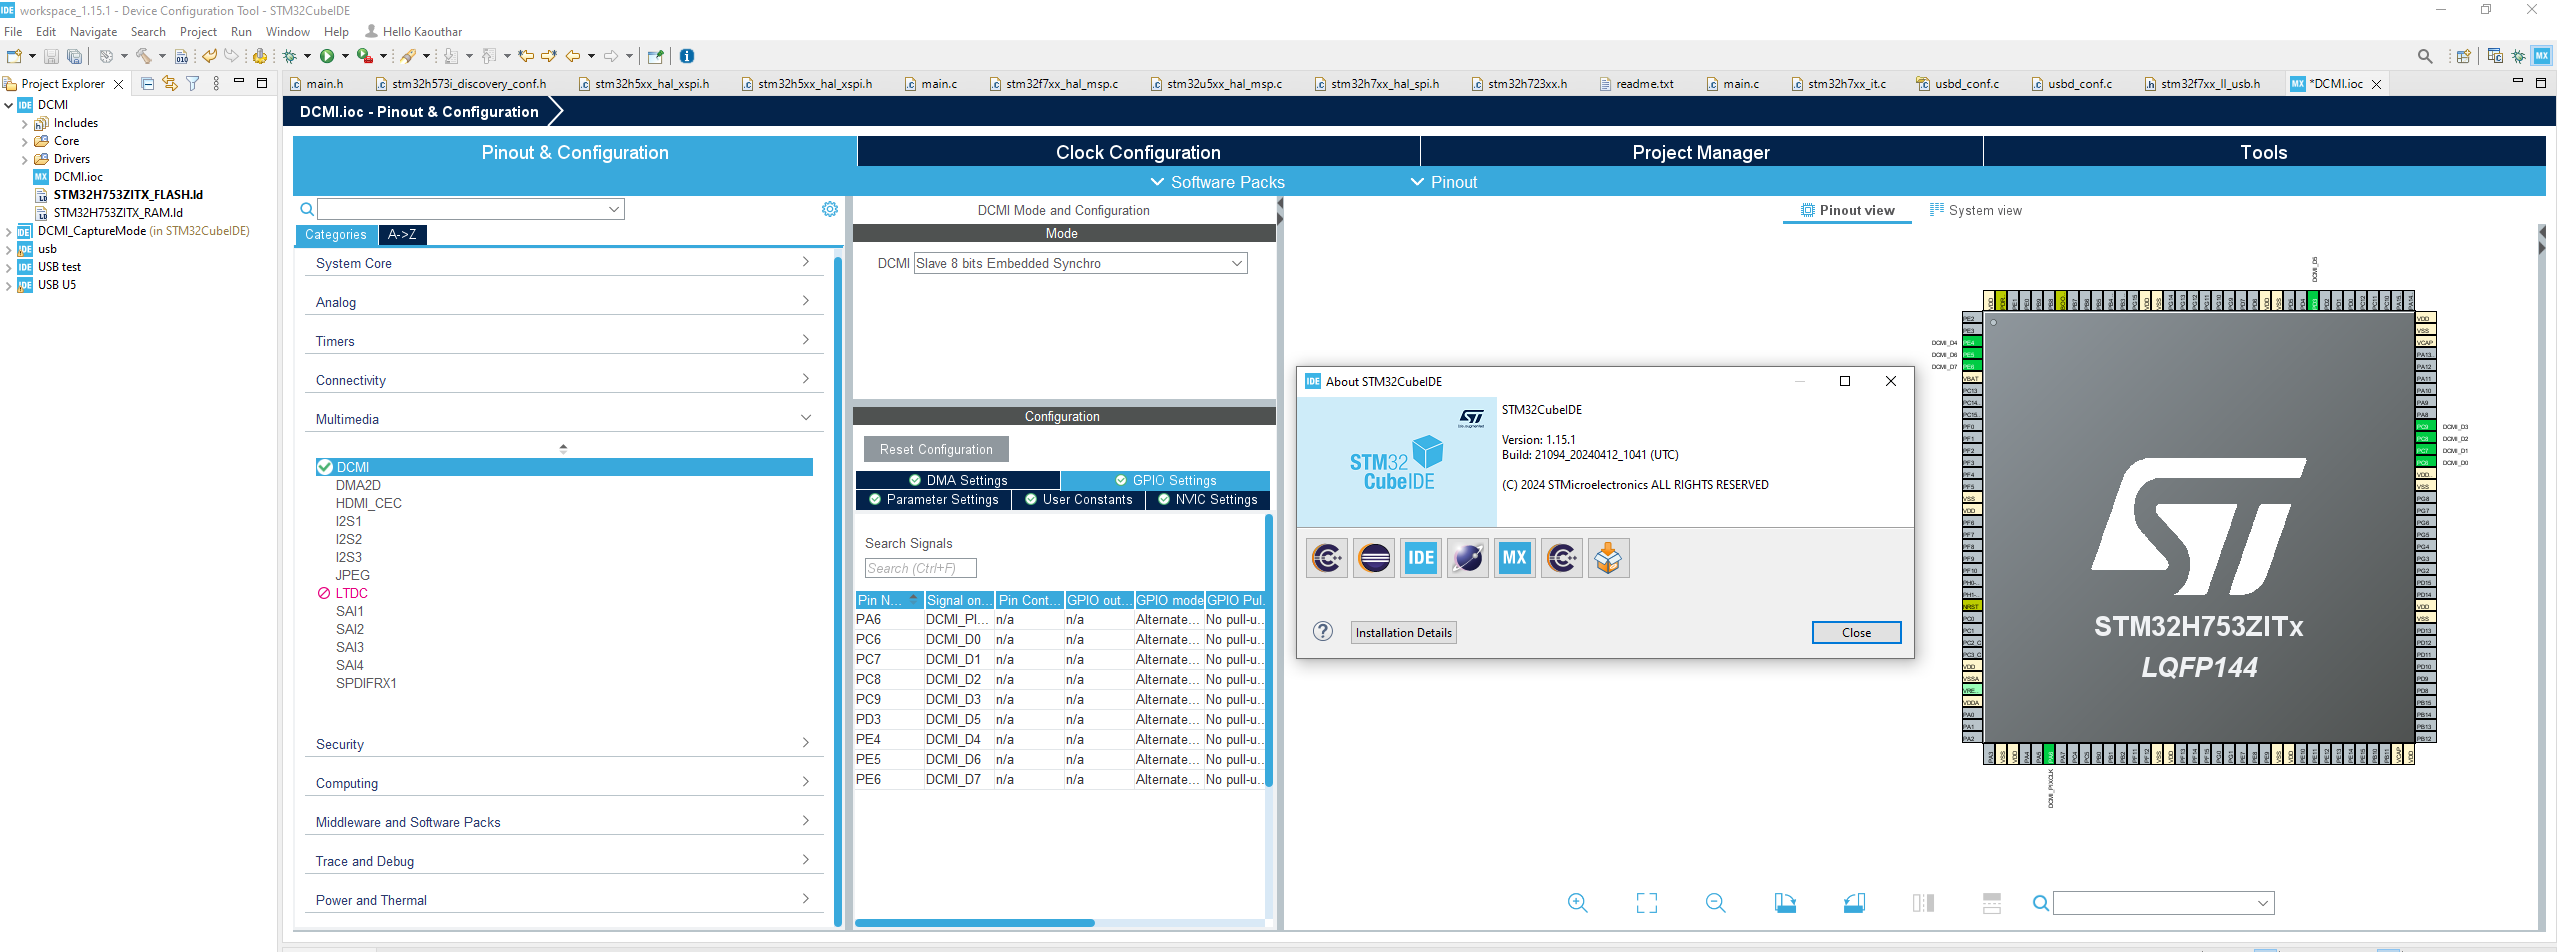Expand the System Core category
Image resolution: width=2557 pixels, height=952 pixels.
(564, 263)
